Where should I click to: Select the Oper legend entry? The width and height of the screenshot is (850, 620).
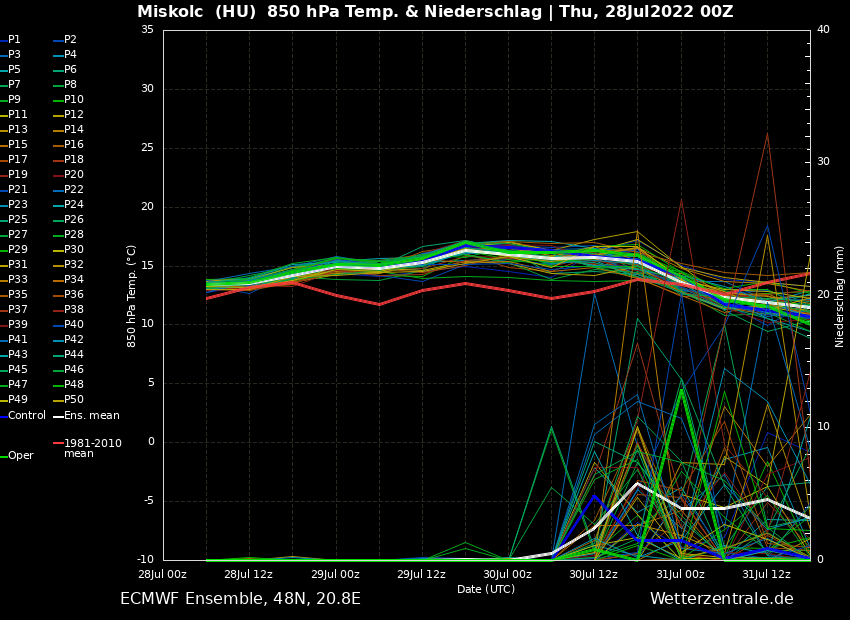tap(20, 456)
